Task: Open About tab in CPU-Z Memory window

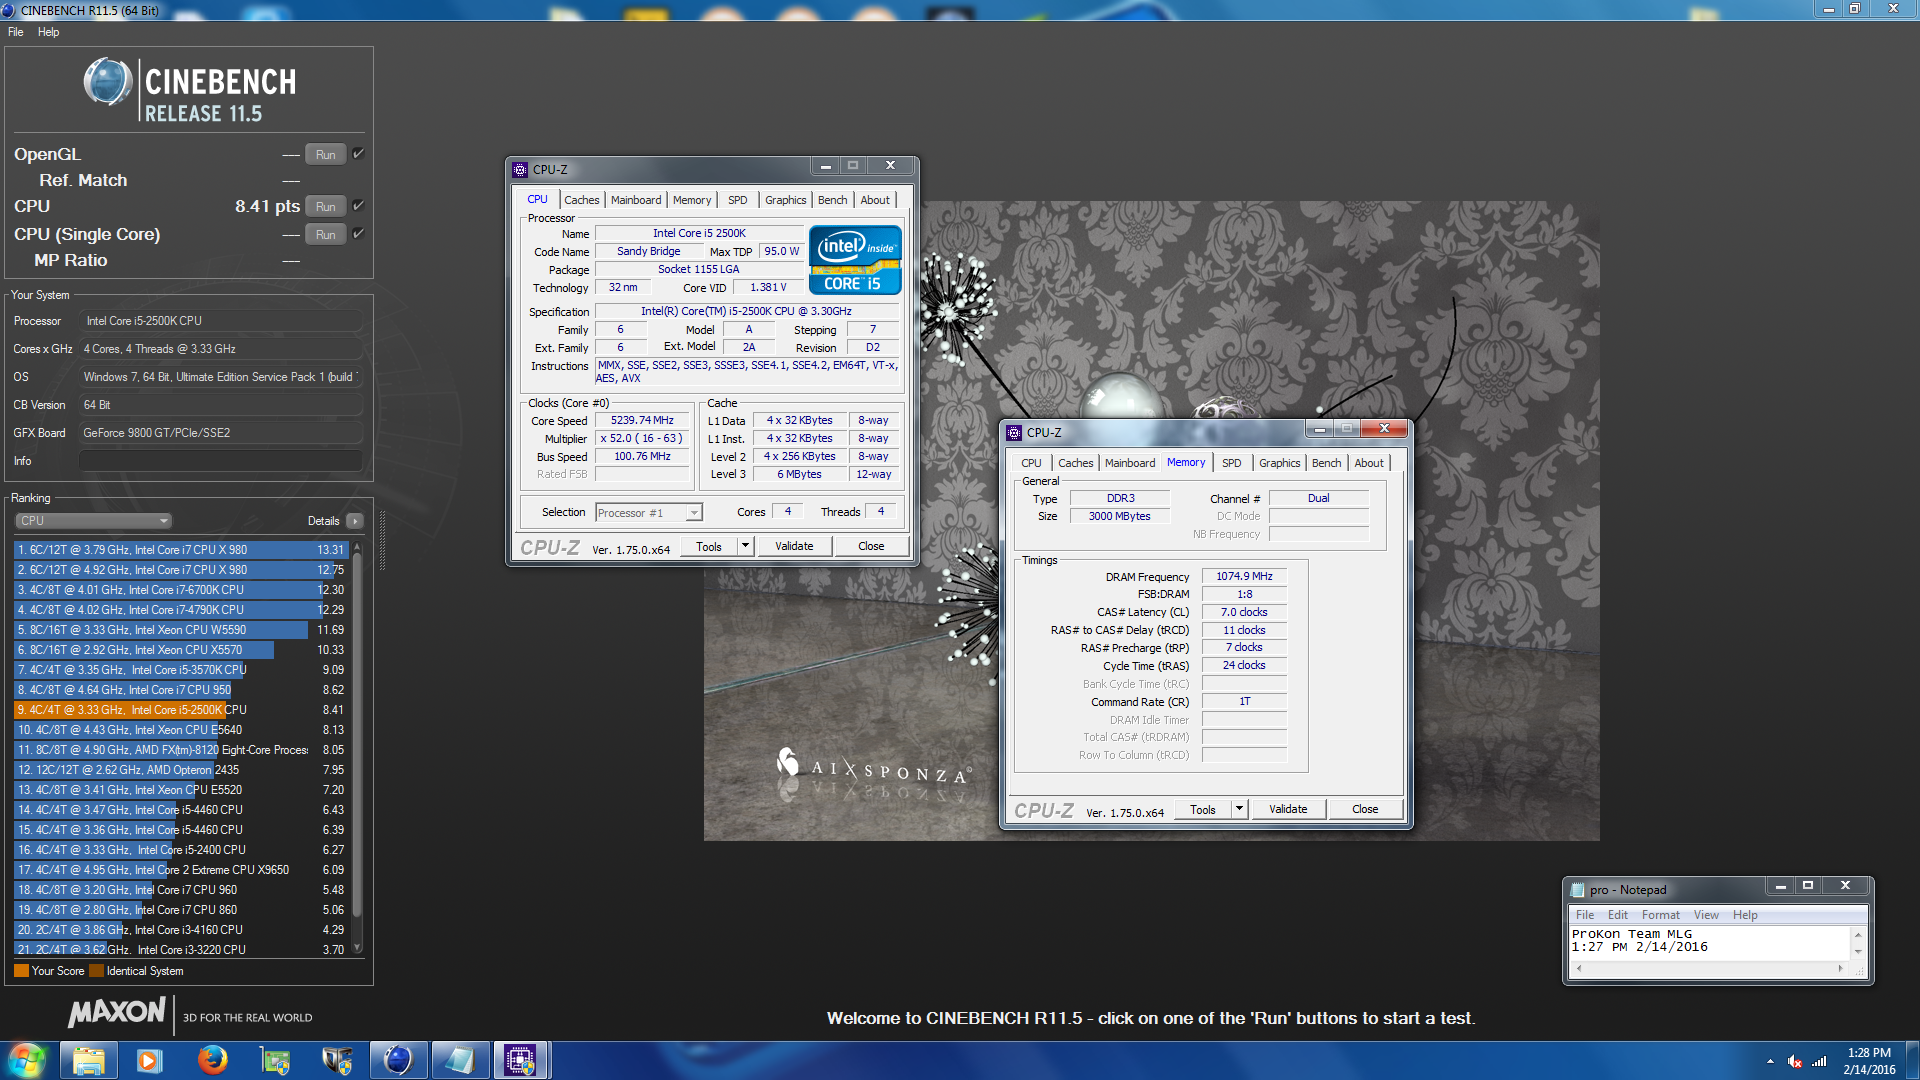Action: click(x=1369, y=463)
